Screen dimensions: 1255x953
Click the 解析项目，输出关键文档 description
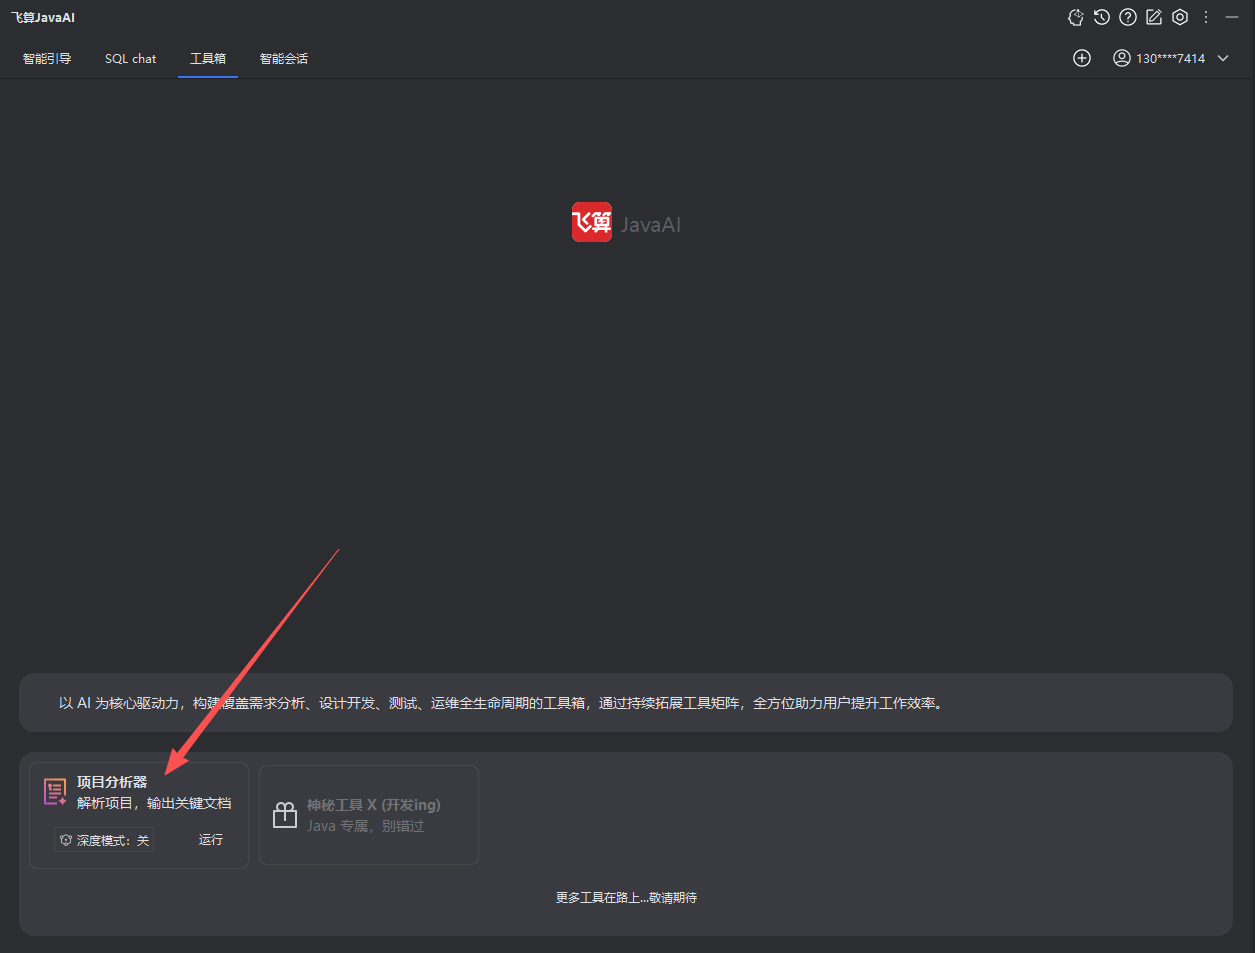click(x=154, y=803)
